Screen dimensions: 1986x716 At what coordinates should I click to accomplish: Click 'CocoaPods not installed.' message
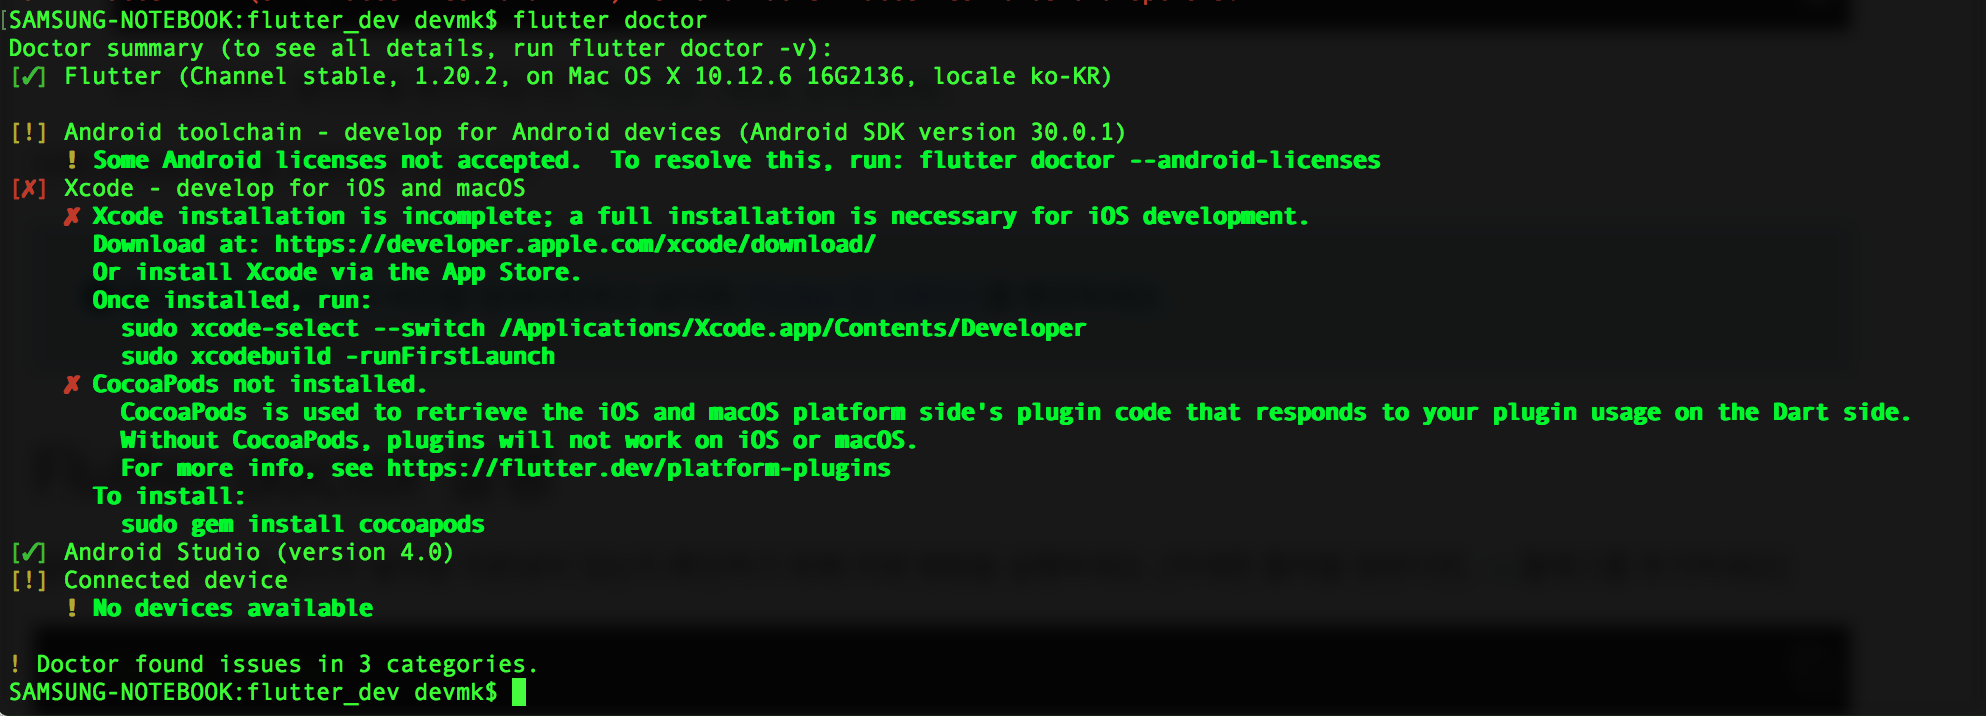260,384
